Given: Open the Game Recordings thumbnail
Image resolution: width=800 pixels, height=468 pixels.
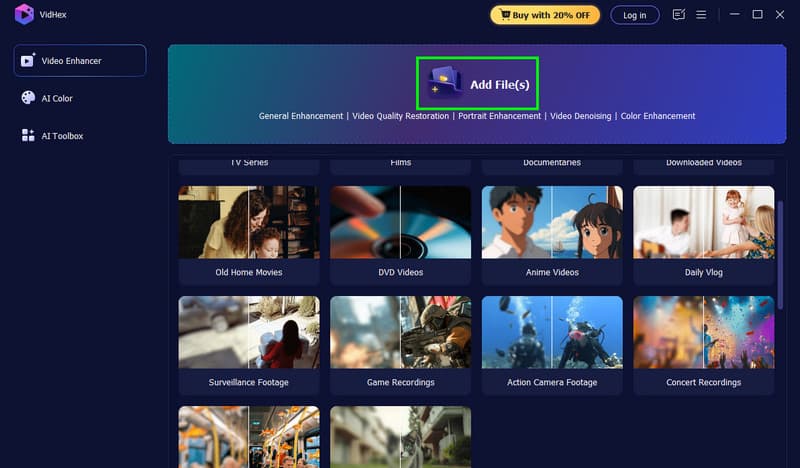Looking at the screenshot, I should point(401,332).
